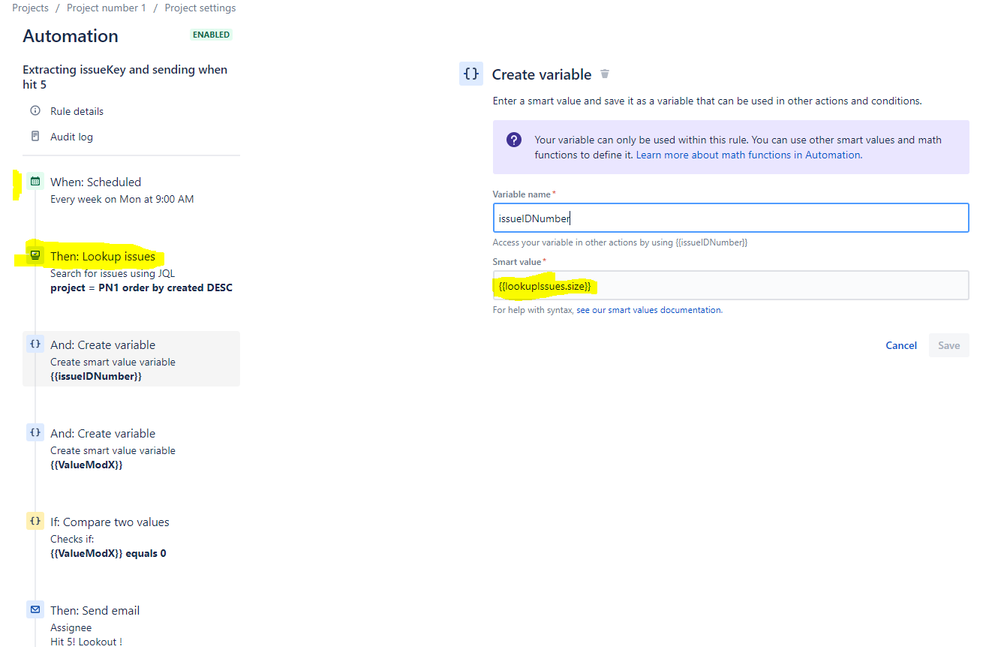Click the ValueModX Create variable braces icon
The height and width of the screenshot is (647, 998).
35,433
